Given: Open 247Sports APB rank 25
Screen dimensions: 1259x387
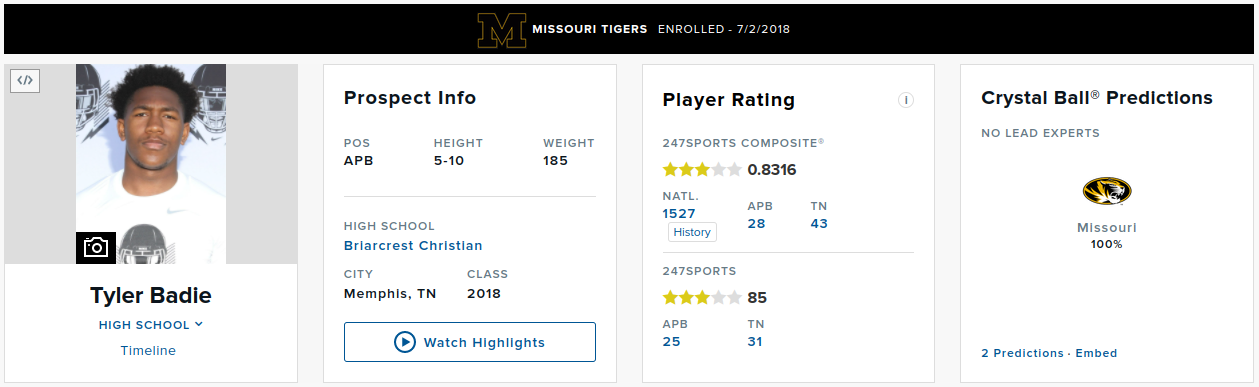Looking at the screenshot, I should pos(672,342).
